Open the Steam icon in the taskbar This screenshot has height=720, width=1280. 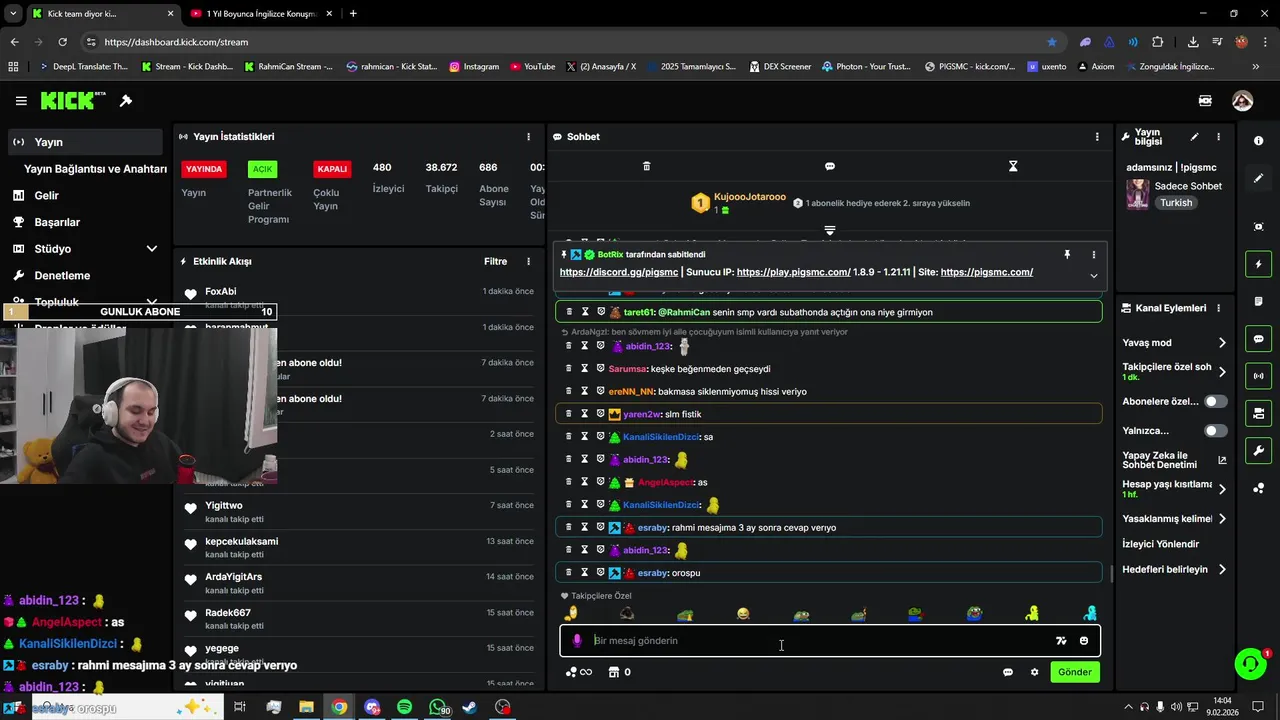pyautogui.click(x=470, y=707)
